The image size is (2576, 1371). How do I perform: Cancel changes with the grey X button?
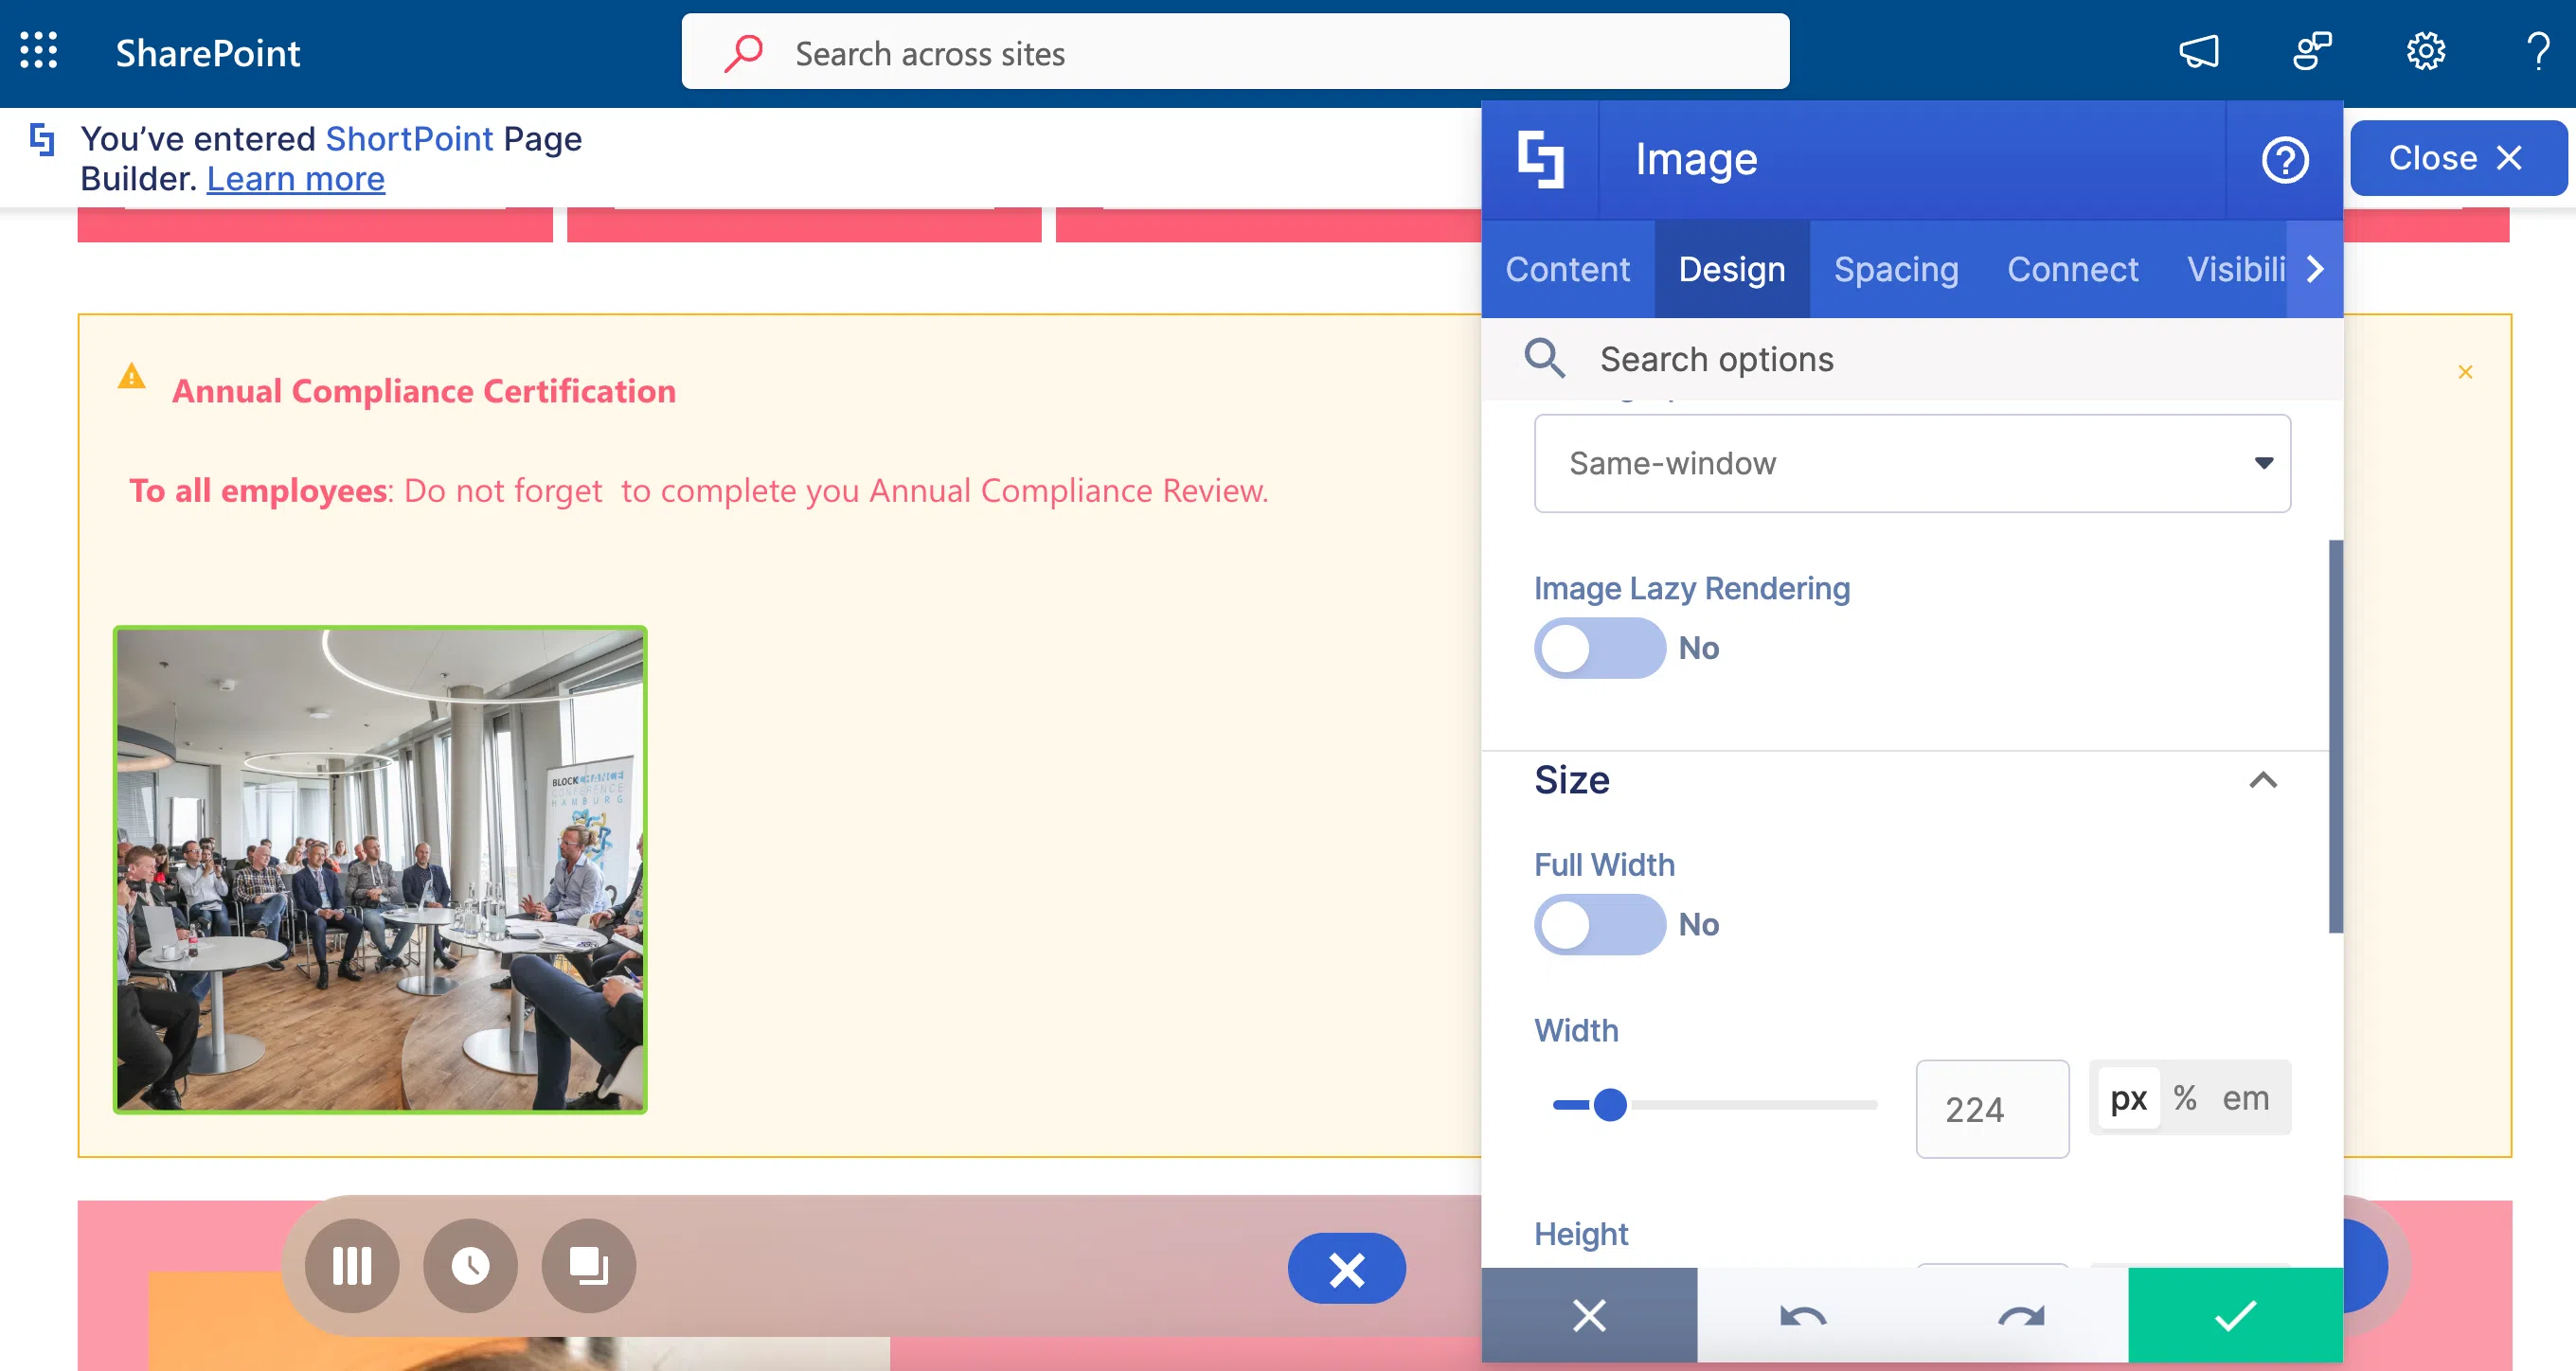click(x=1589, y=1315)
